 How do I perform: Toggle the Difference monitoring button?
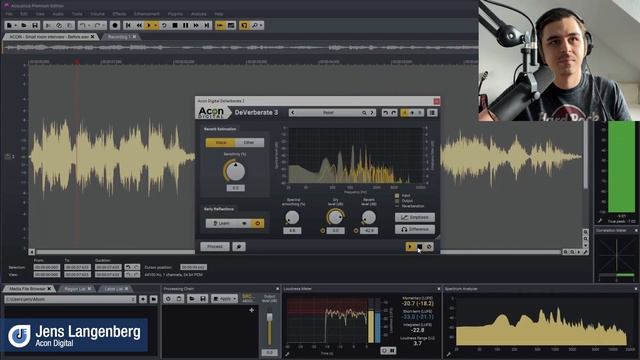(415, 229)
